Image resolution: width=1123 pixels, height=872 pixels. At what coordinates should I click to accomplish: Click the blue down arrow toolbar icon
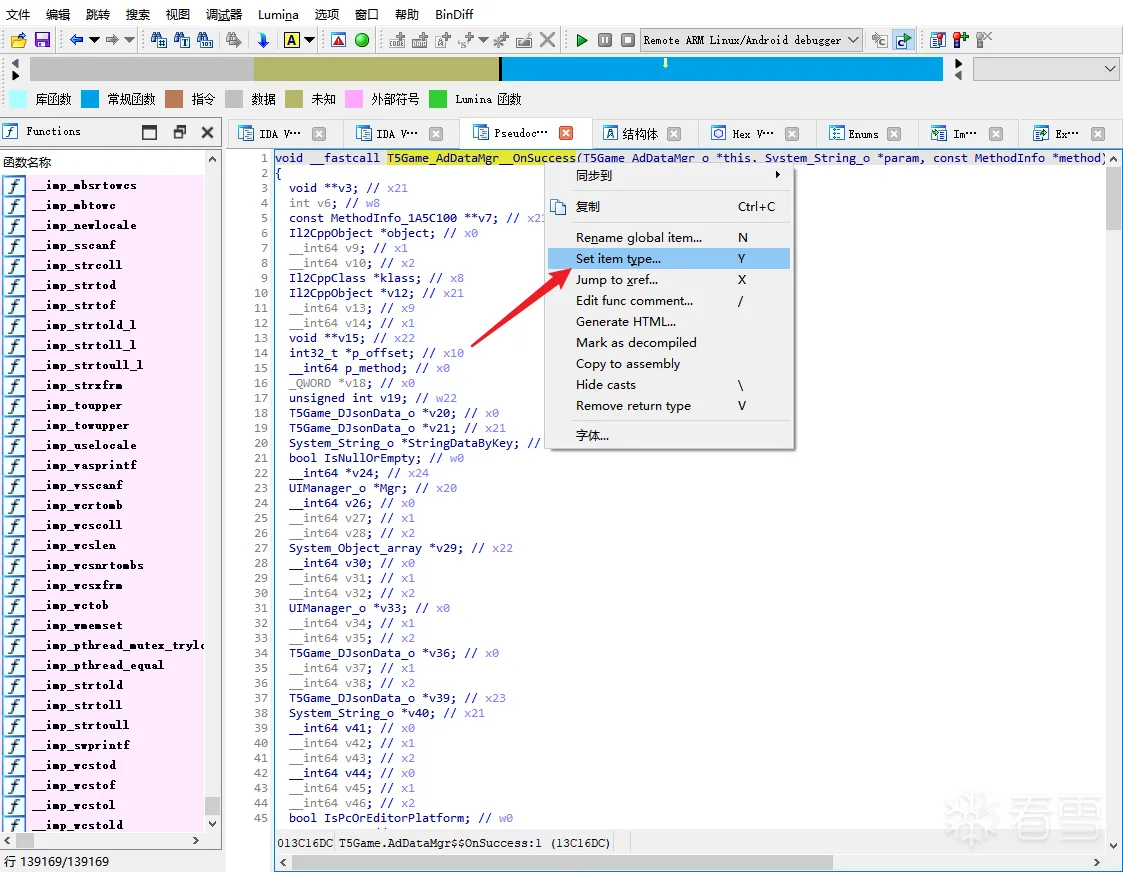pos(263,40)
